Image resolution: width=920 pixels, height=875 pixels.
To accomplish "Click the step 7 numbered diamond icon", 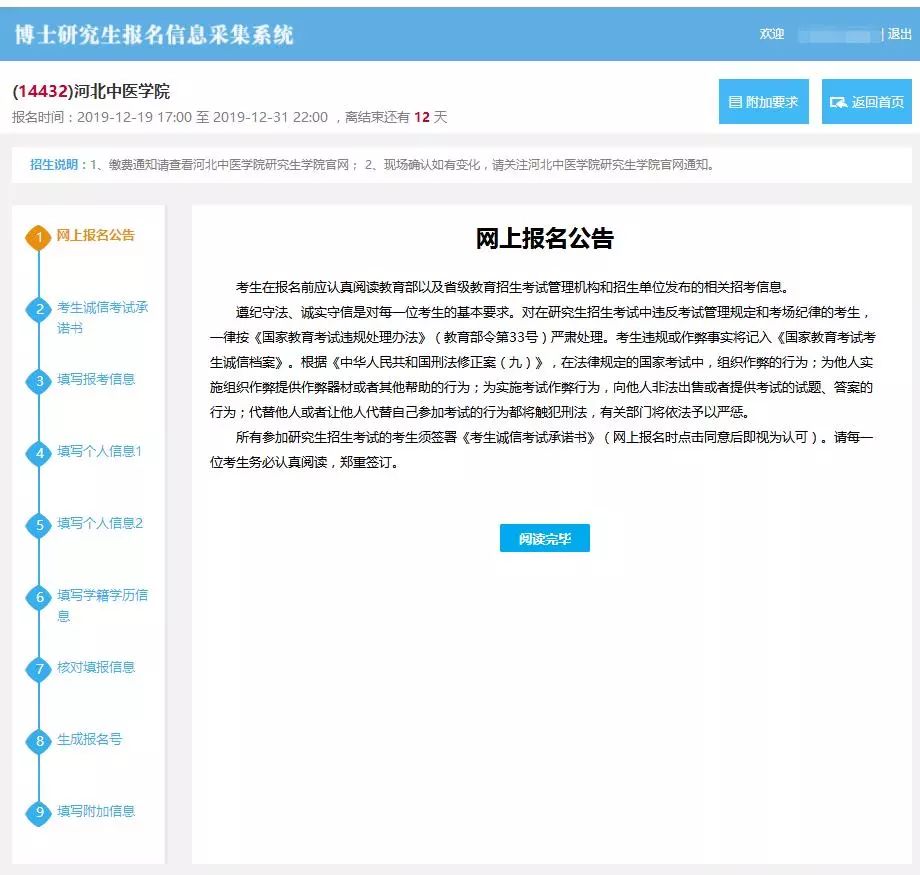I will pyautogui.click(x=39, y=669).
